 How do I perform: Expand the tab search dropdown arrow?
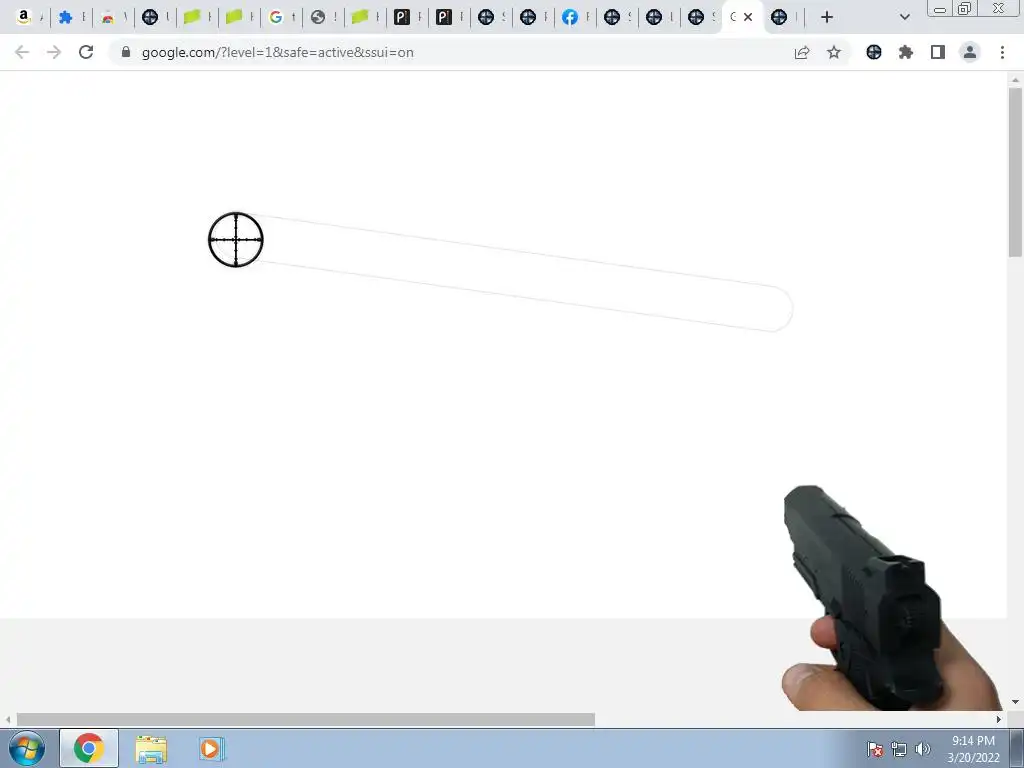pos(904,17)
